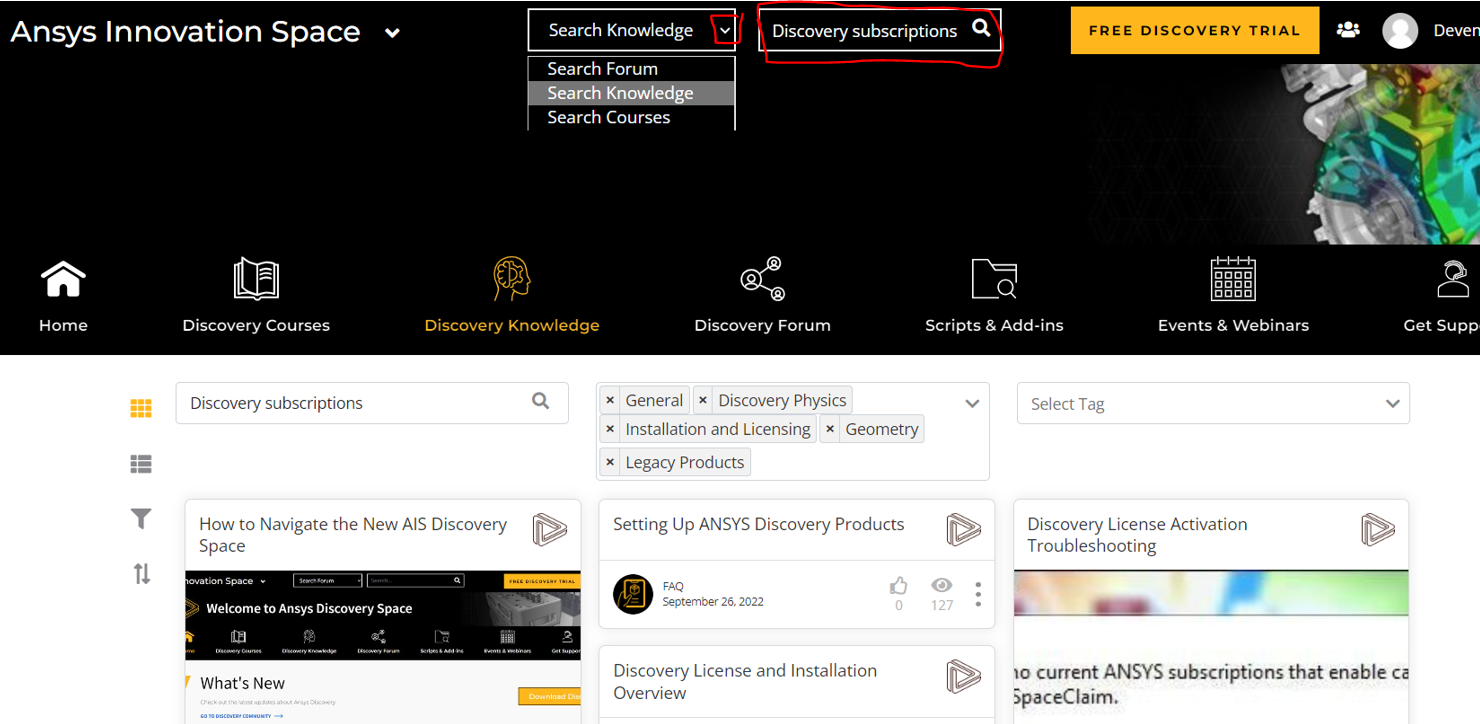The image size is (1480, 724).
Task: Choose Search Knowledge from dropdown list
Action: click(x=632, y=93)
